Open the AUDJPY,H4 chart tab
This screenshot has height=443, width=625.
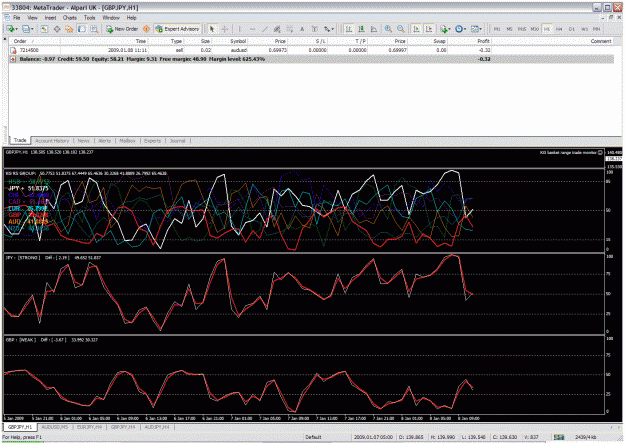coord(157,427)
